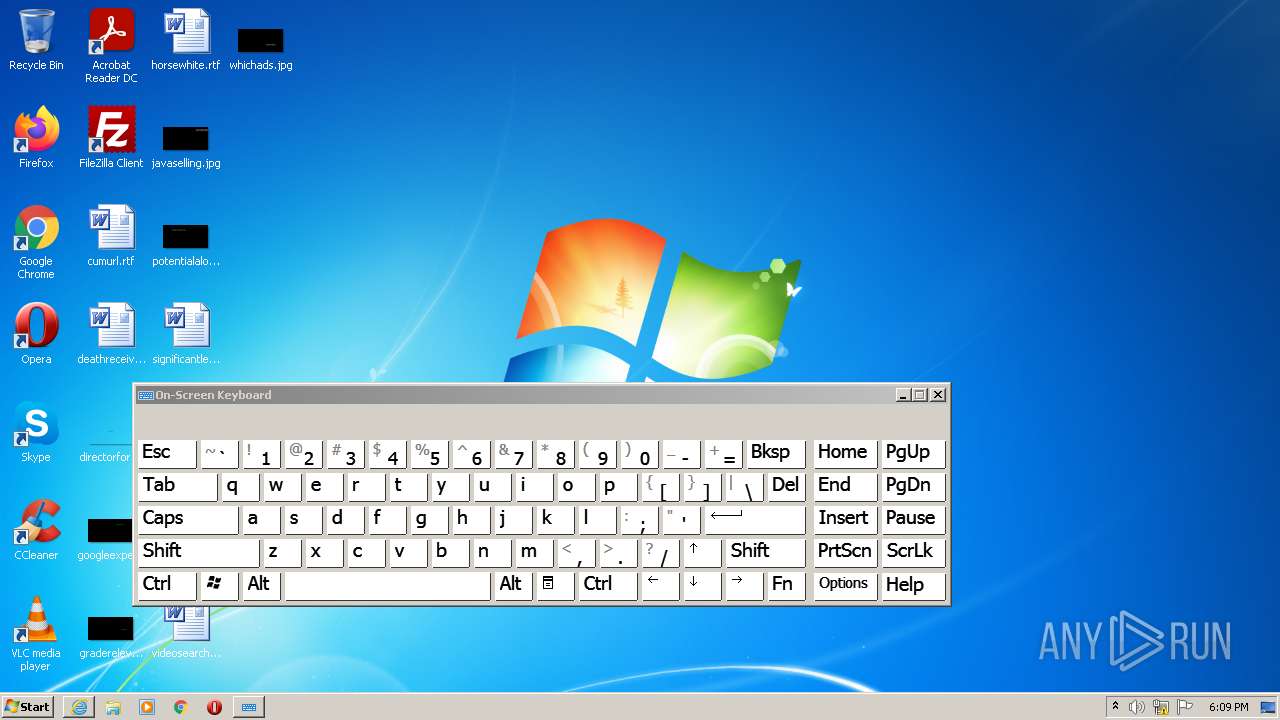Toggle the left Alt key

(x=263, y=585)
